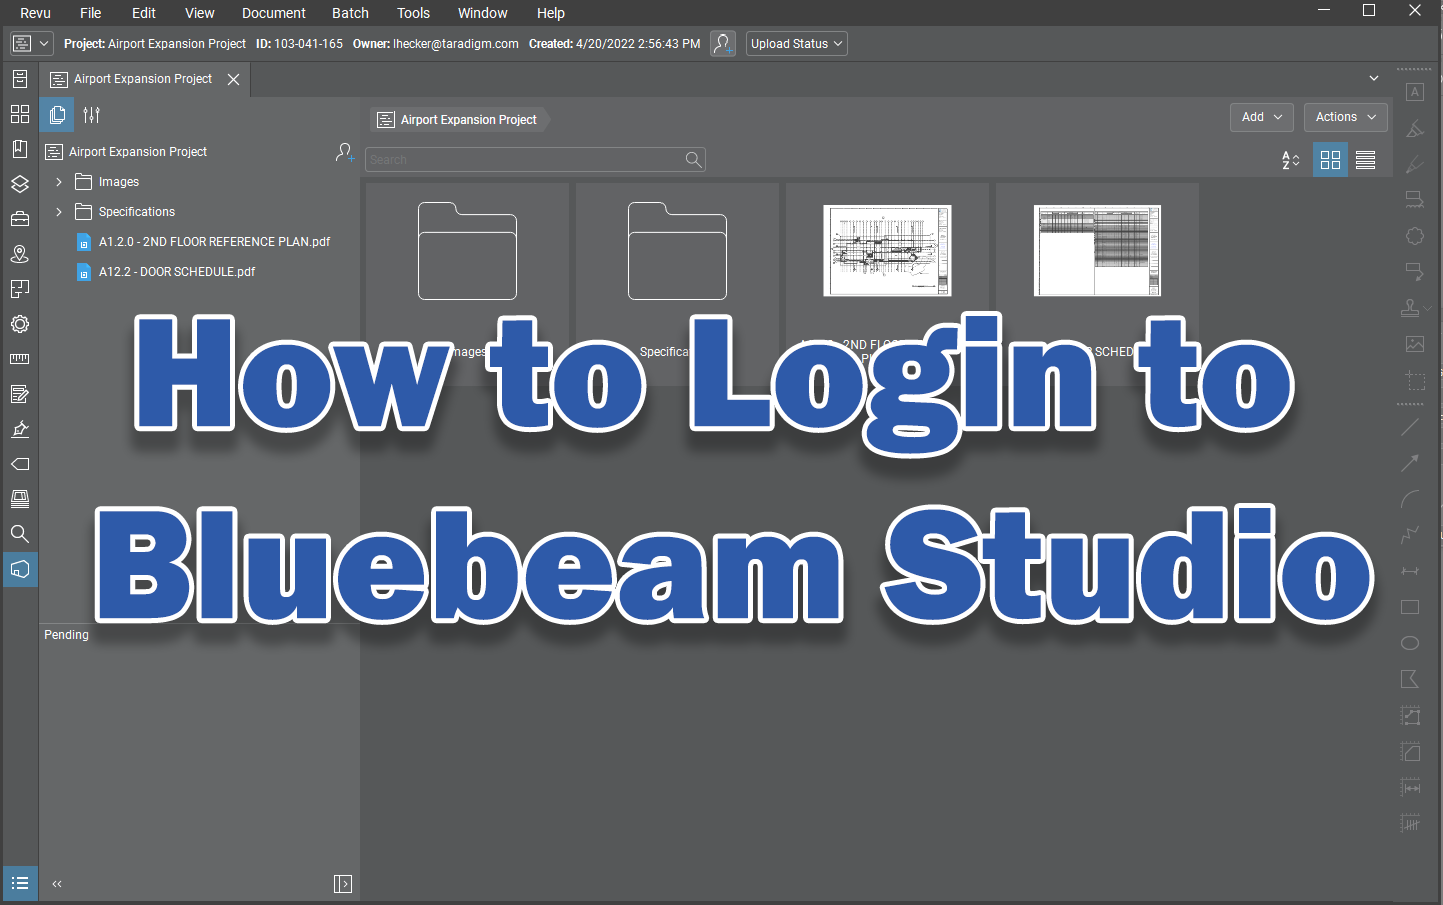This screenshot has width=1443, height=905.
Task: Close the Airport Expansion Project tab
Action: click(x=233, y=79)
